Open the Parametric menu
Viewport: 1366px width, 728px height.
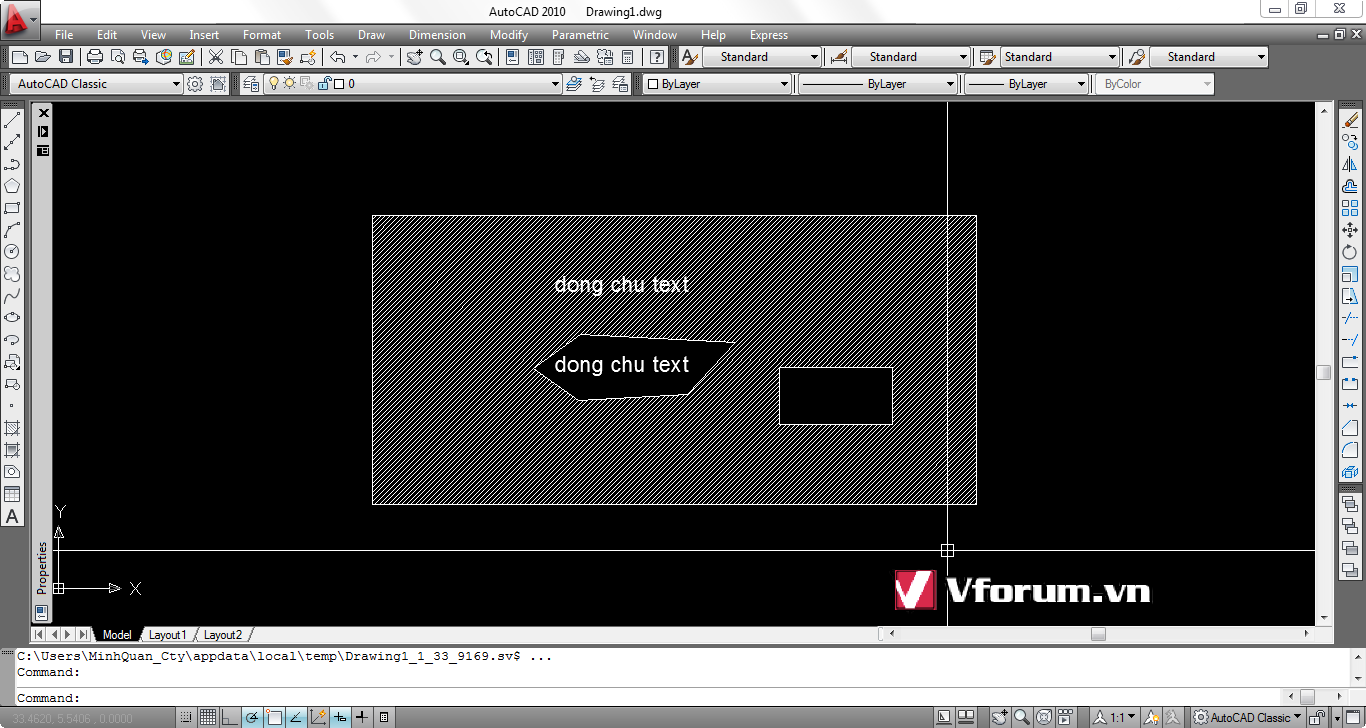580,35
